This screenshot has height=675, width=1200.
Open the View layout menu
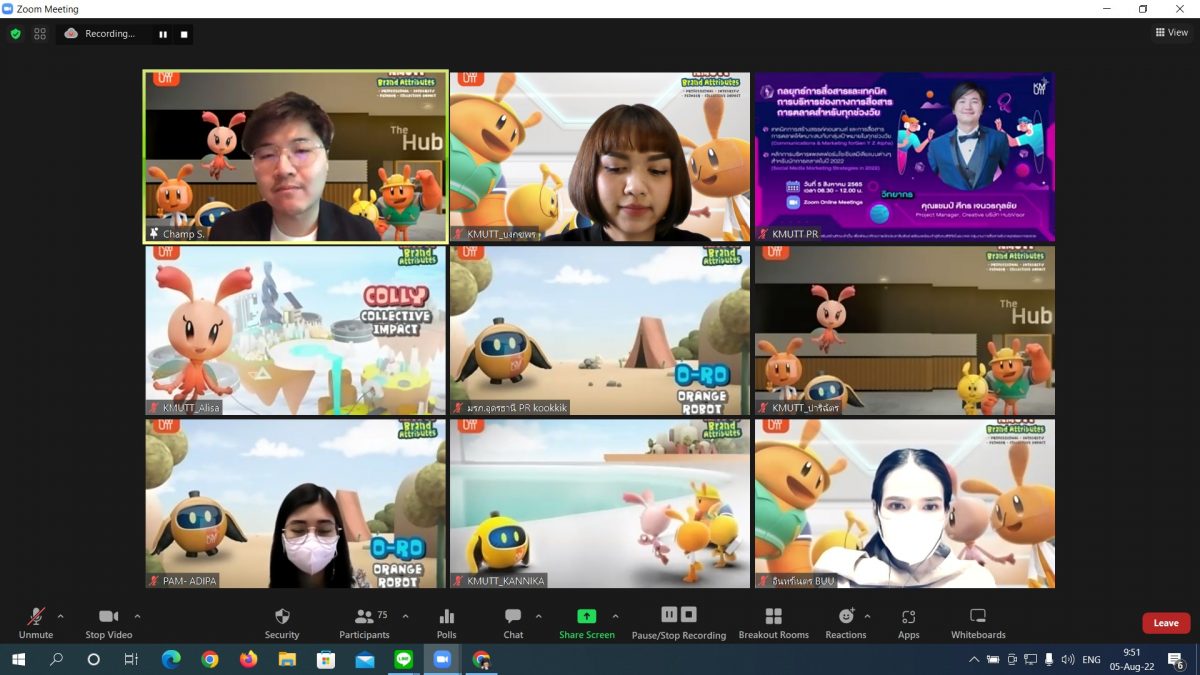click(x=1172, y=32)
